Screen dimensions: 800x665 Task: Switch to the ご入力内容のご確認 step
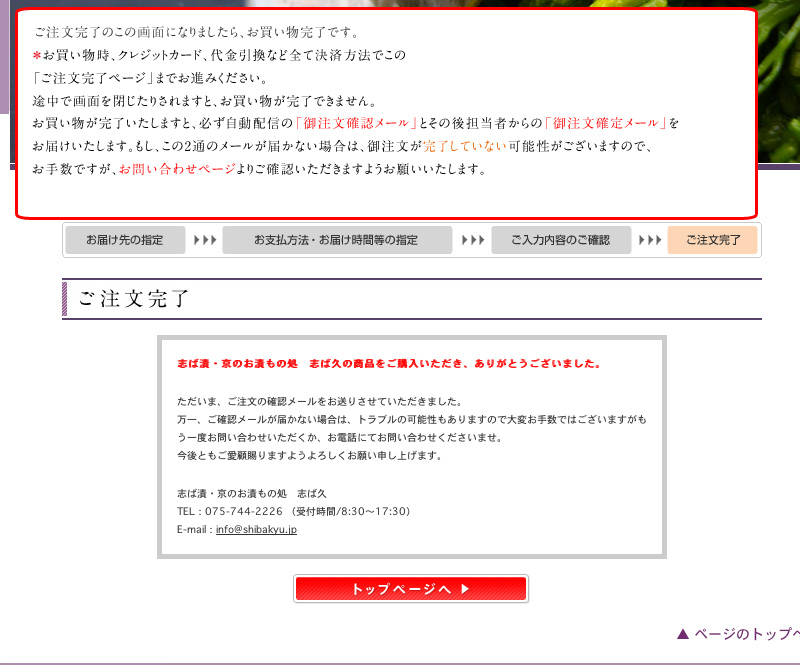coord(560,239)
